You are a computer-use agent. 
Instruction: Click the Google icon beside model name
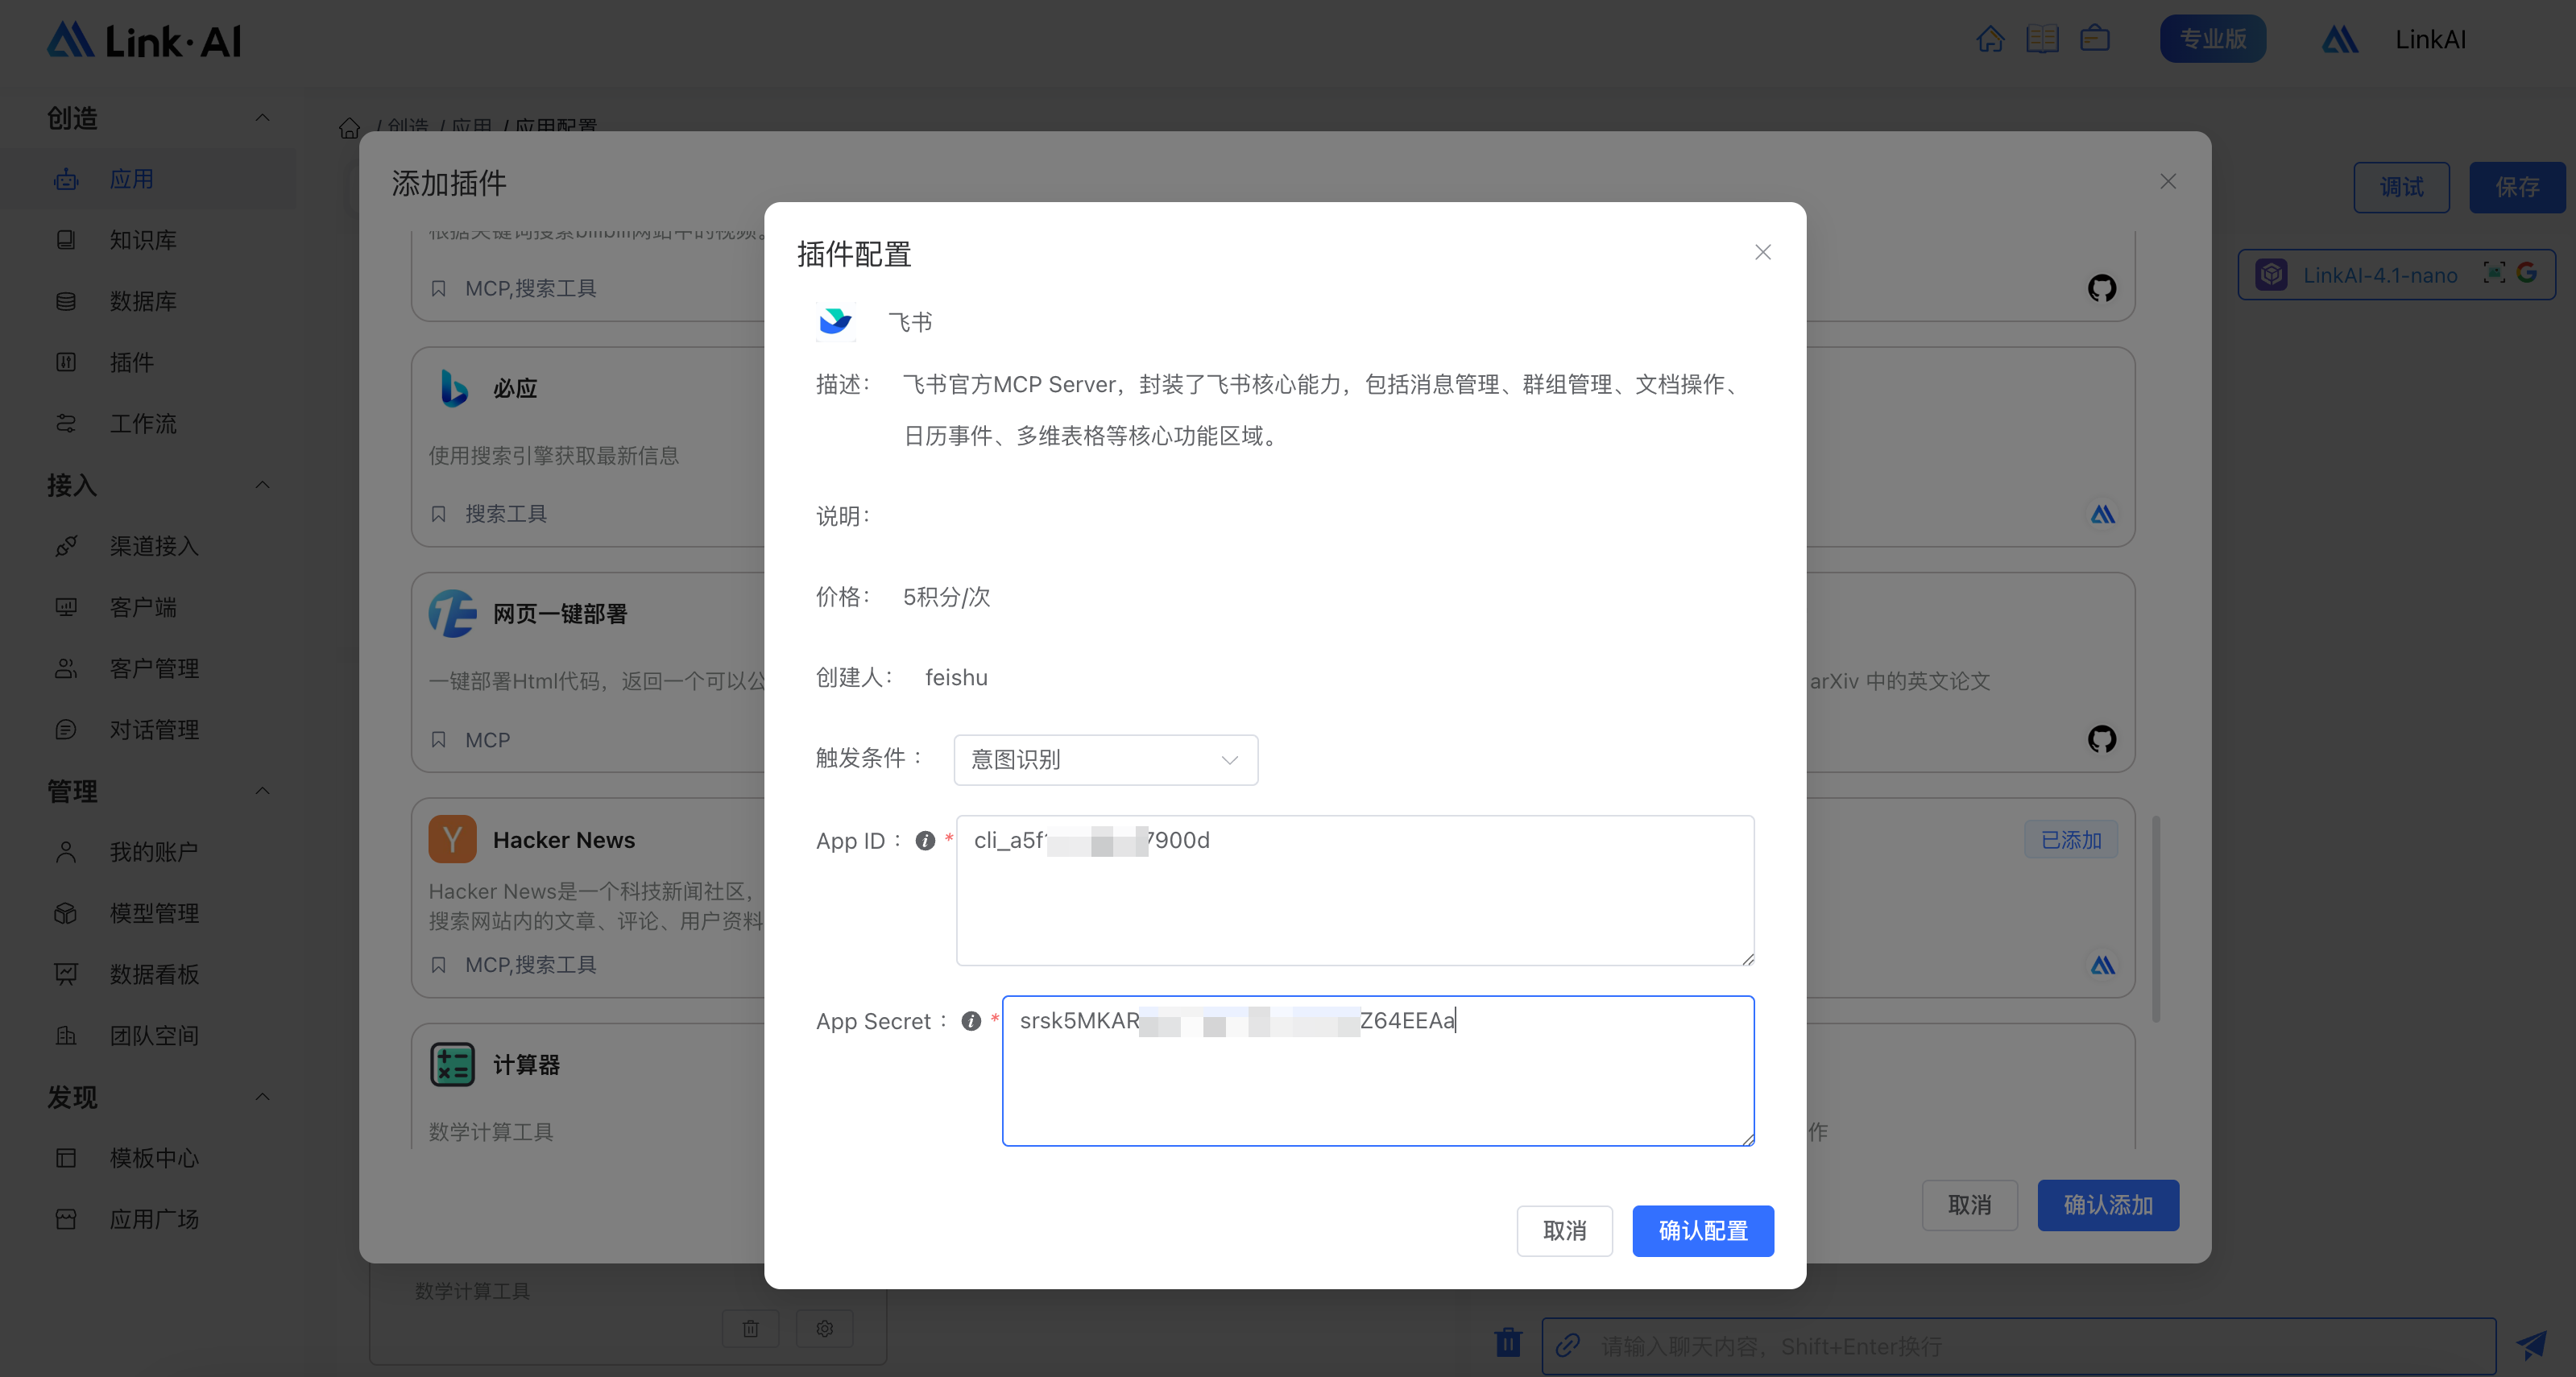pyautogui.click(x=2527, y=273)
